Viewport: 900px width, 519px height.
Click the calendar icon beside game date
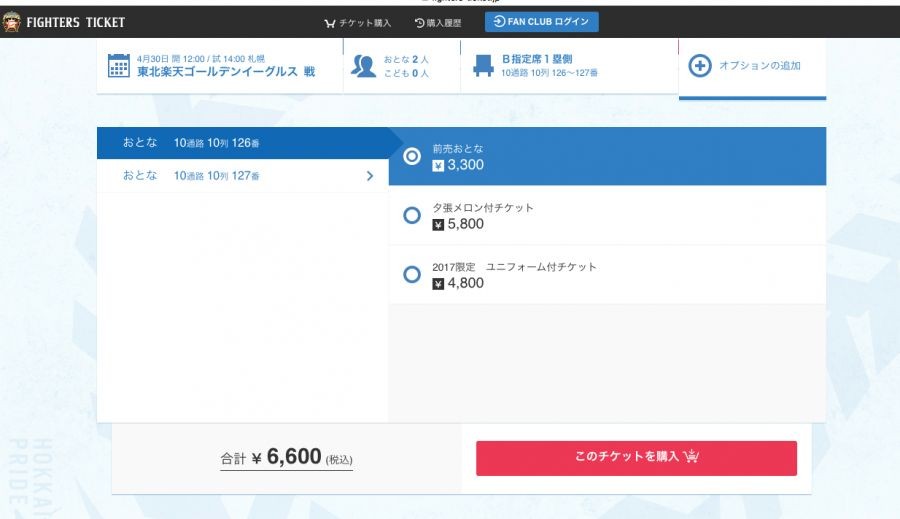coord(119,66)
